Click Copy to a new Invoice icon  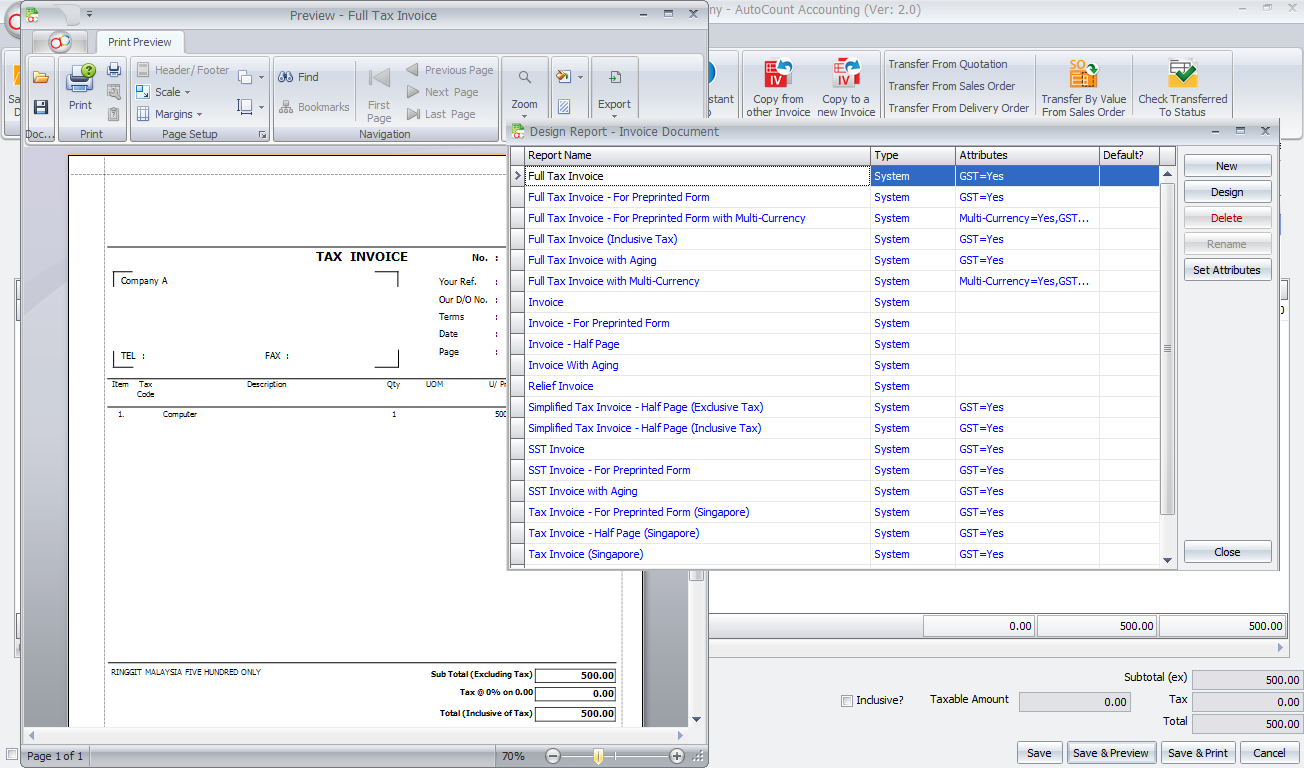[x=846, y=74]
